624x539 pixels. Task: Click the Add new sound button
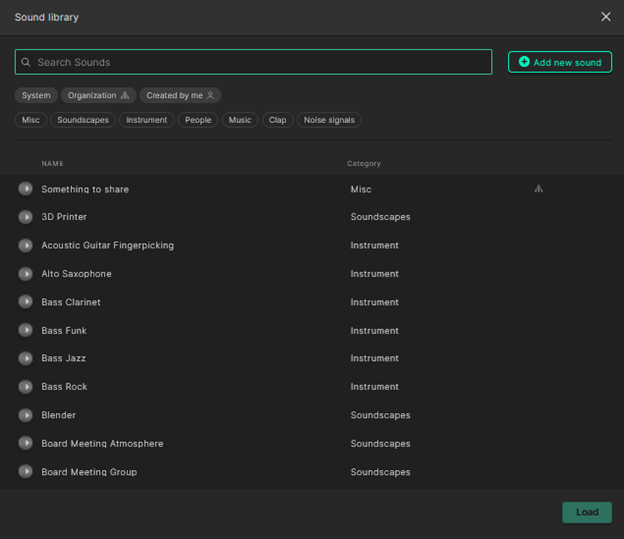click(x=559, y=62)
